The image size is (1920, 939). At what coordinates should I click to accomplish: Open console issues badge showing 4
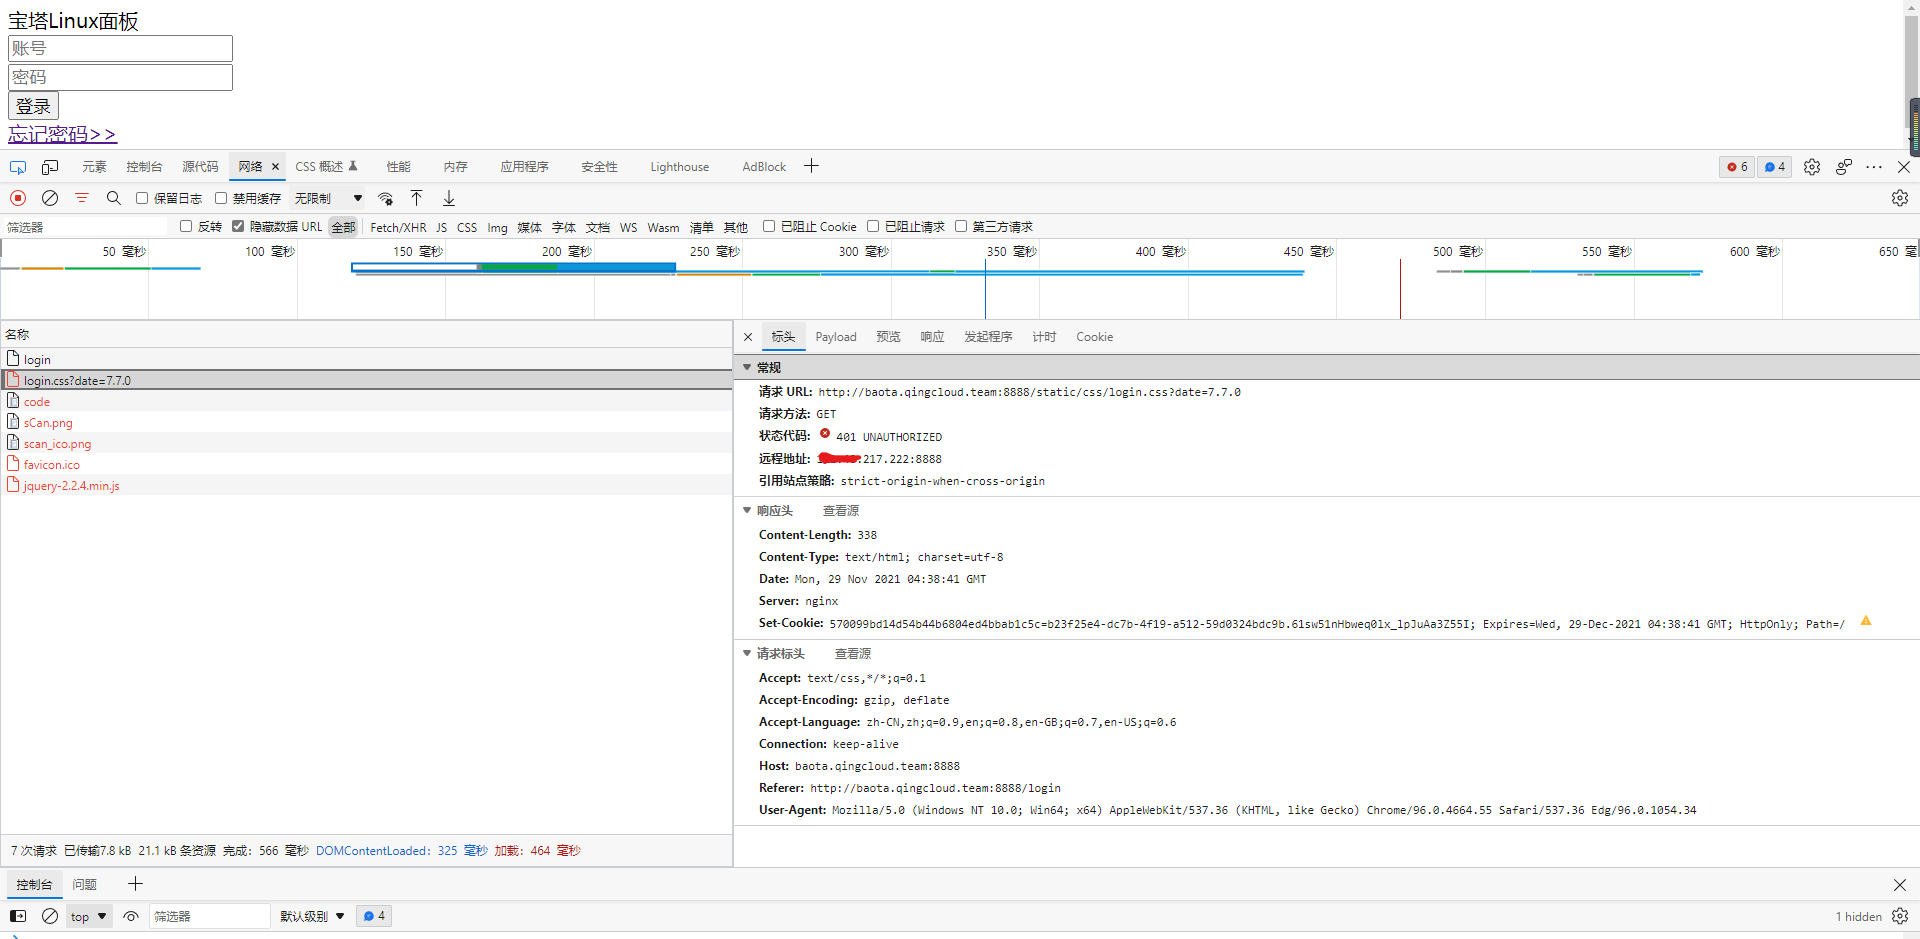(x=374, y=916)
